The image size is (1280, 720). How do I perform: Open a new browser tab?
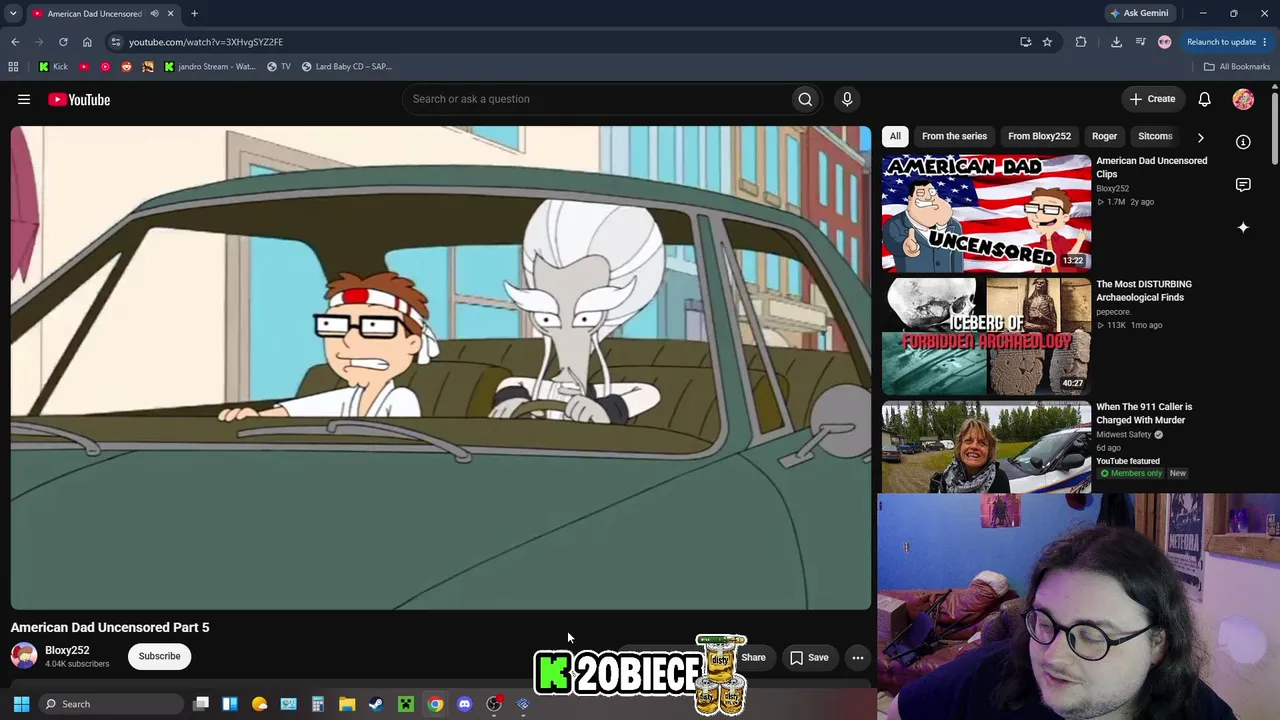click(x=194, y=14)
